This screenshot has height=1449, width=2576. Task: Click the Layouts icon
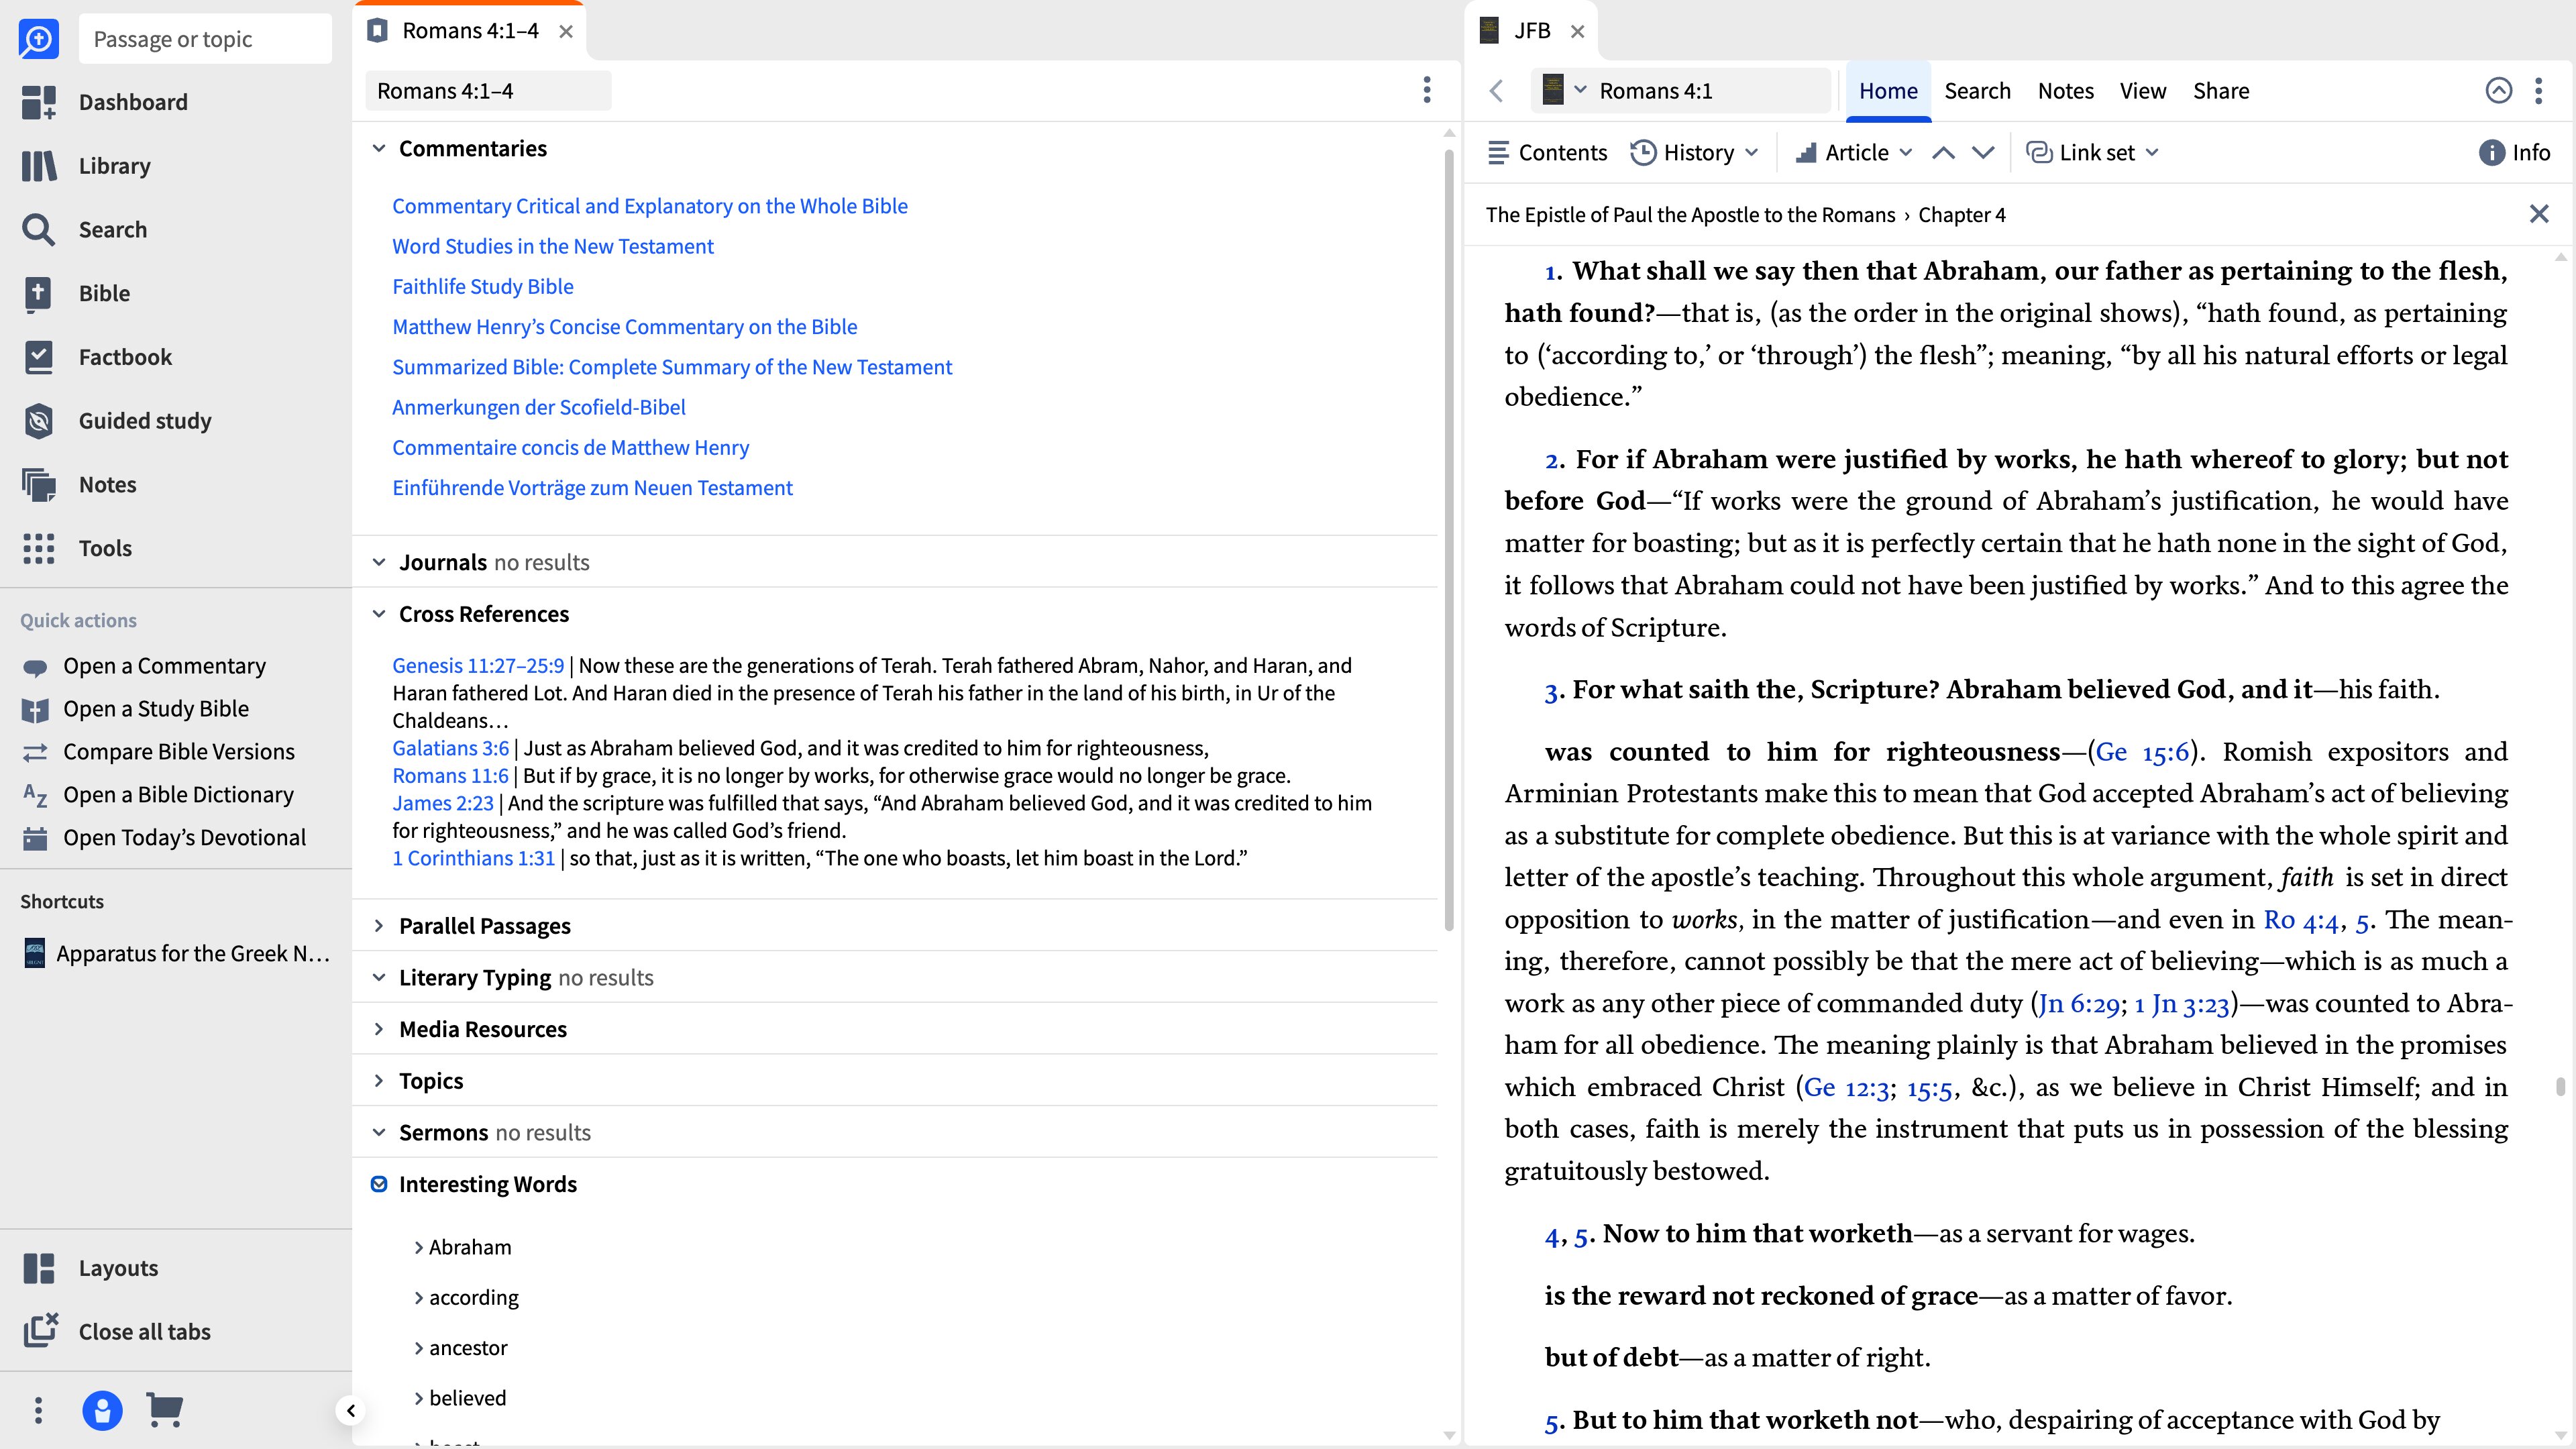click(x=38, y=1268)
